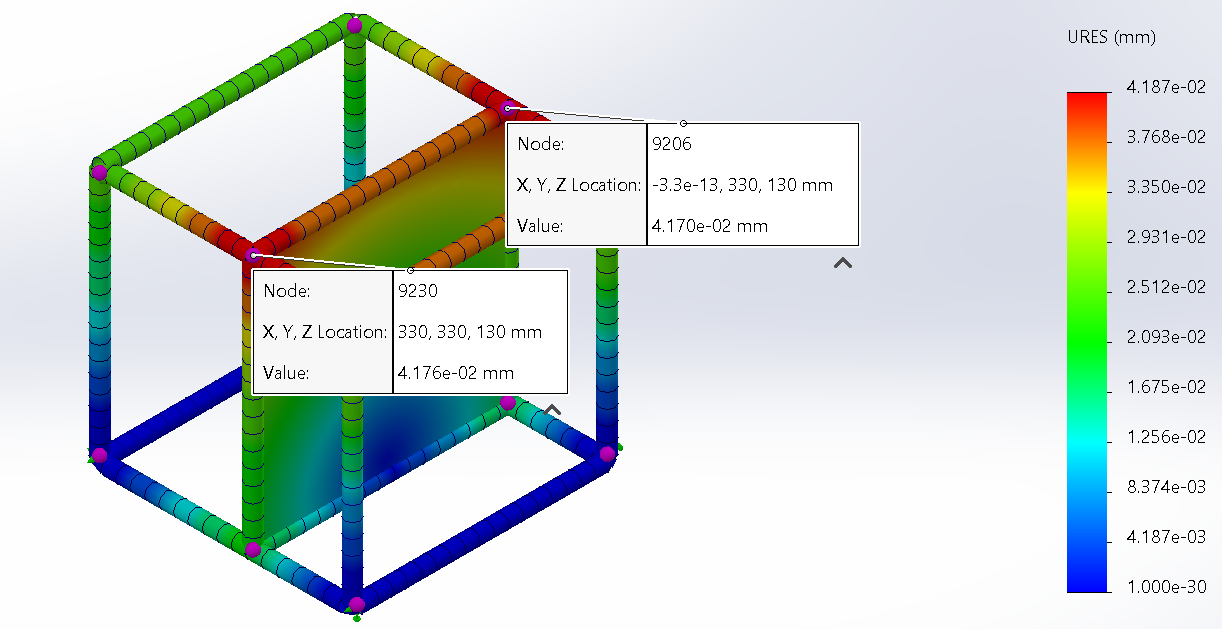This screenshot has width=1222, height=629.
Task: Click the legend maximum value 4.187e-02
Action: pyautogui.click(x=1165, y=87)
